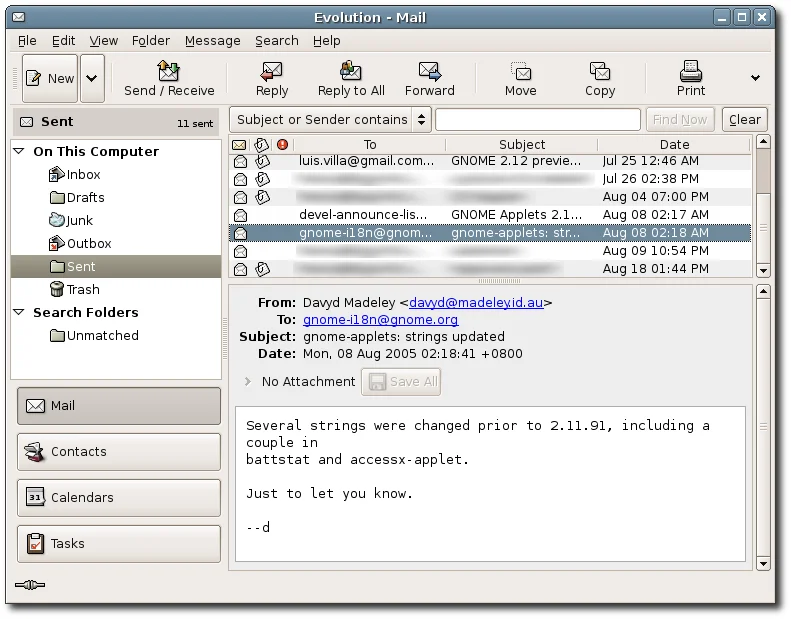791x619 pixels.
Task: Click the Reply to All icon
Action: pyautogui.click(x=351, y=71)
